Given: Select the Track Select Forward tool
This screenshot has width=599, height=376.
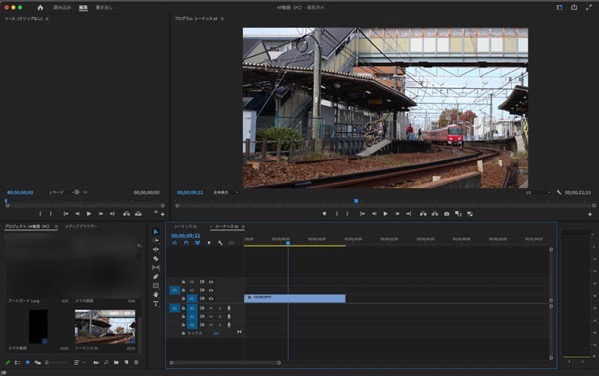Looking at the screenshot, I should pyautogui.click(x=155, y=240).
